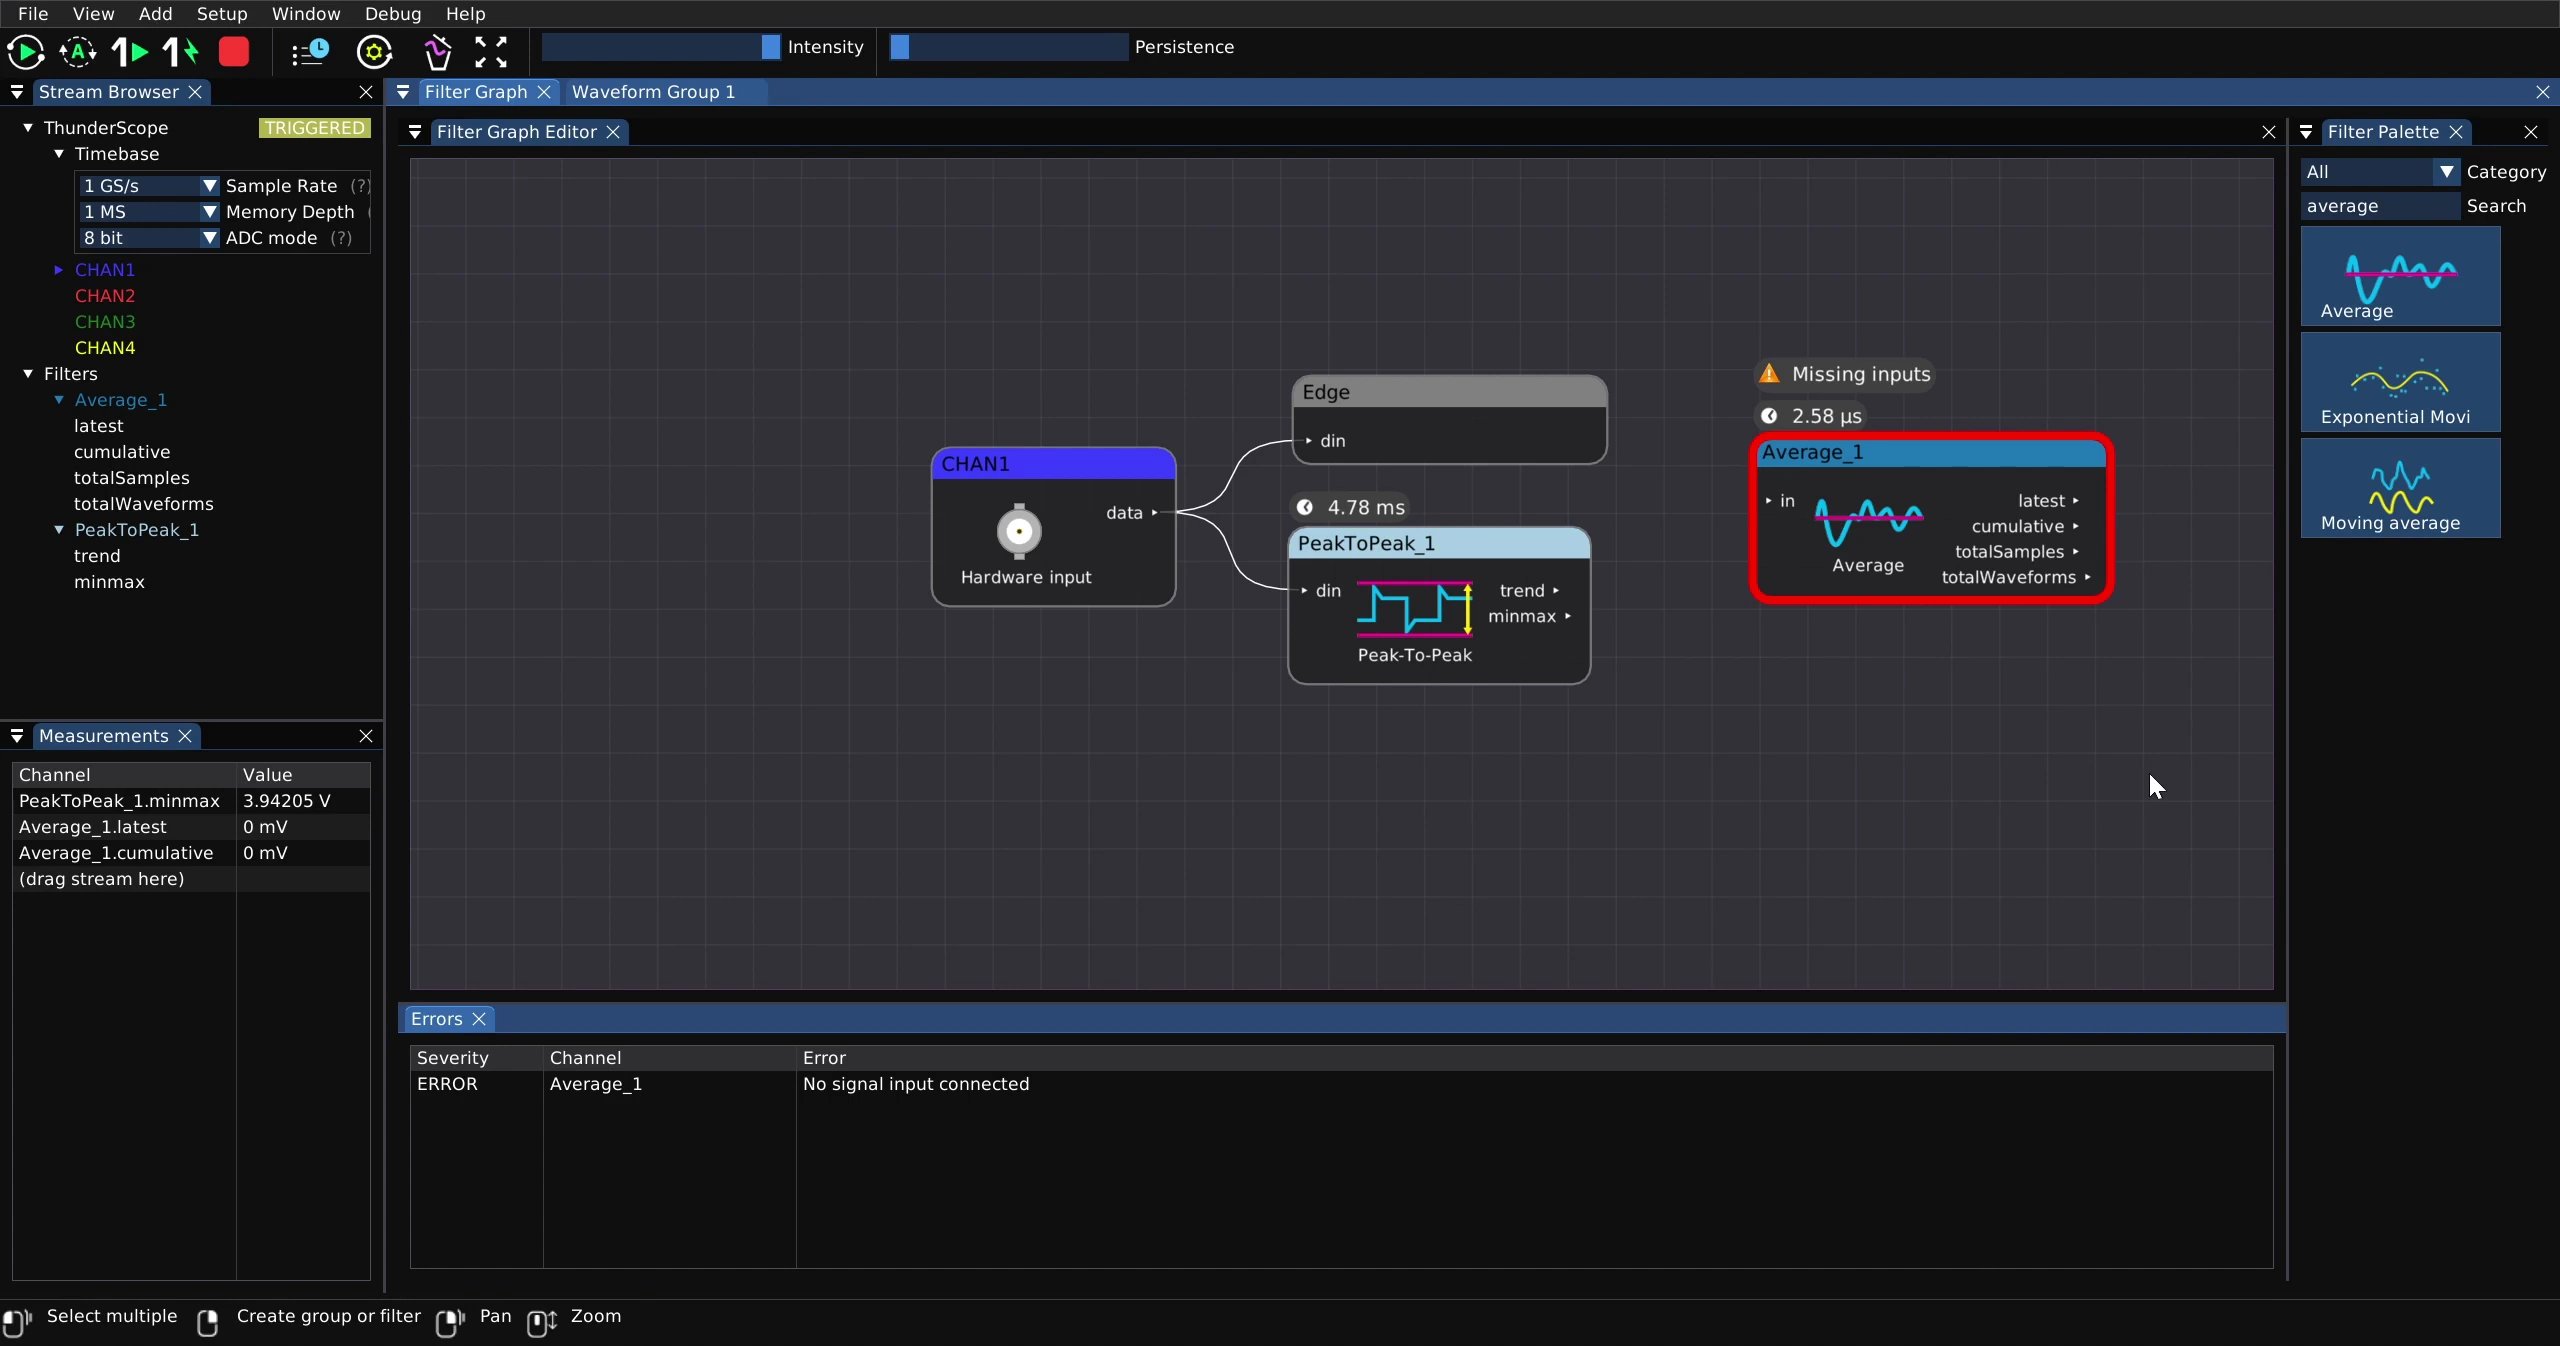Click the PeakToPeak_1.minmax measurement row
Screen dimensions: 2560x1346
click(x=191, y=801)
